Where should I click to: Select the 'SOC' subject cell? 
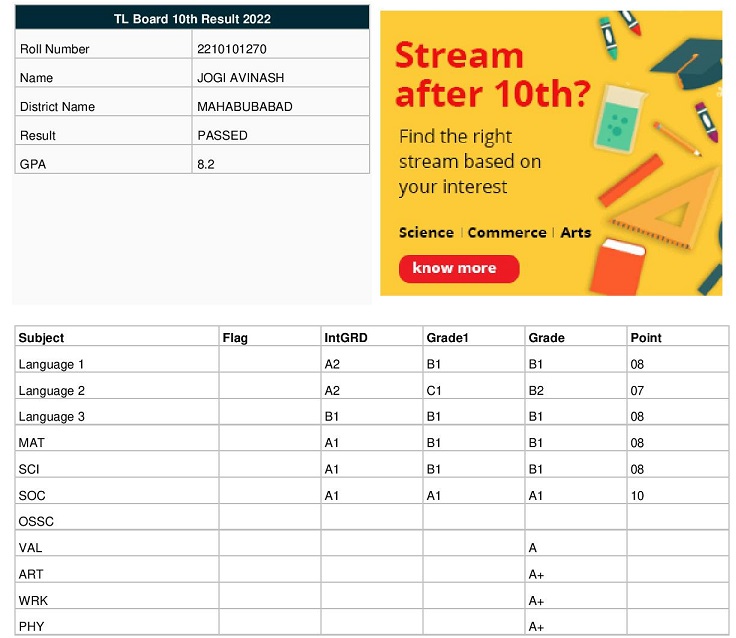point(117,491)
